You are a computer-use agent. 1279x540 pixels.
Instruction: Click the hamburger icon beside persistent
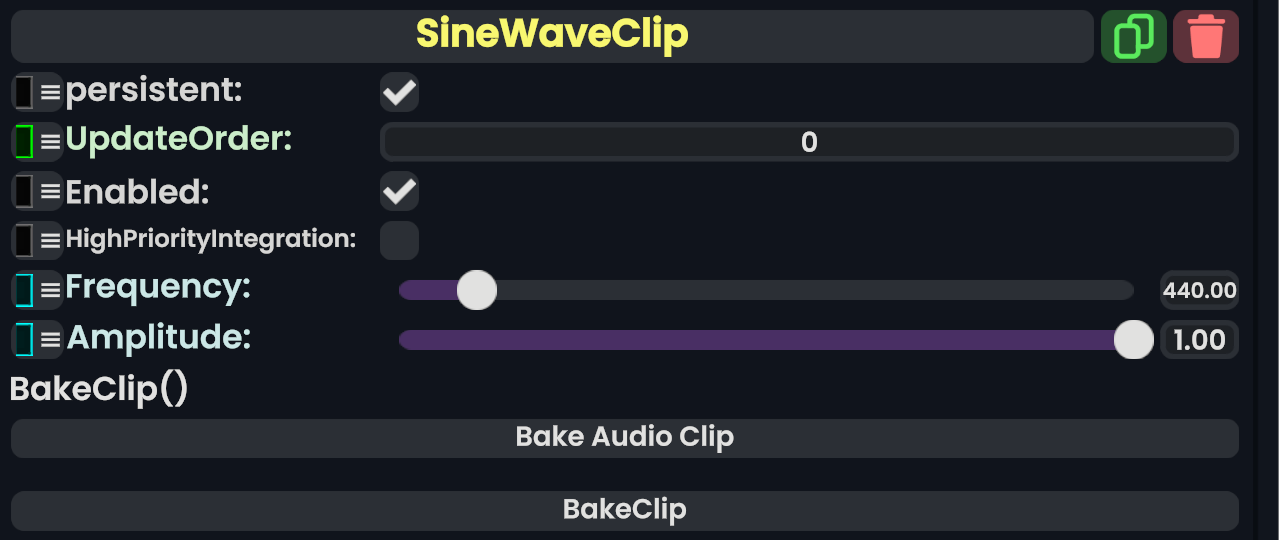(x=50, y=92)
